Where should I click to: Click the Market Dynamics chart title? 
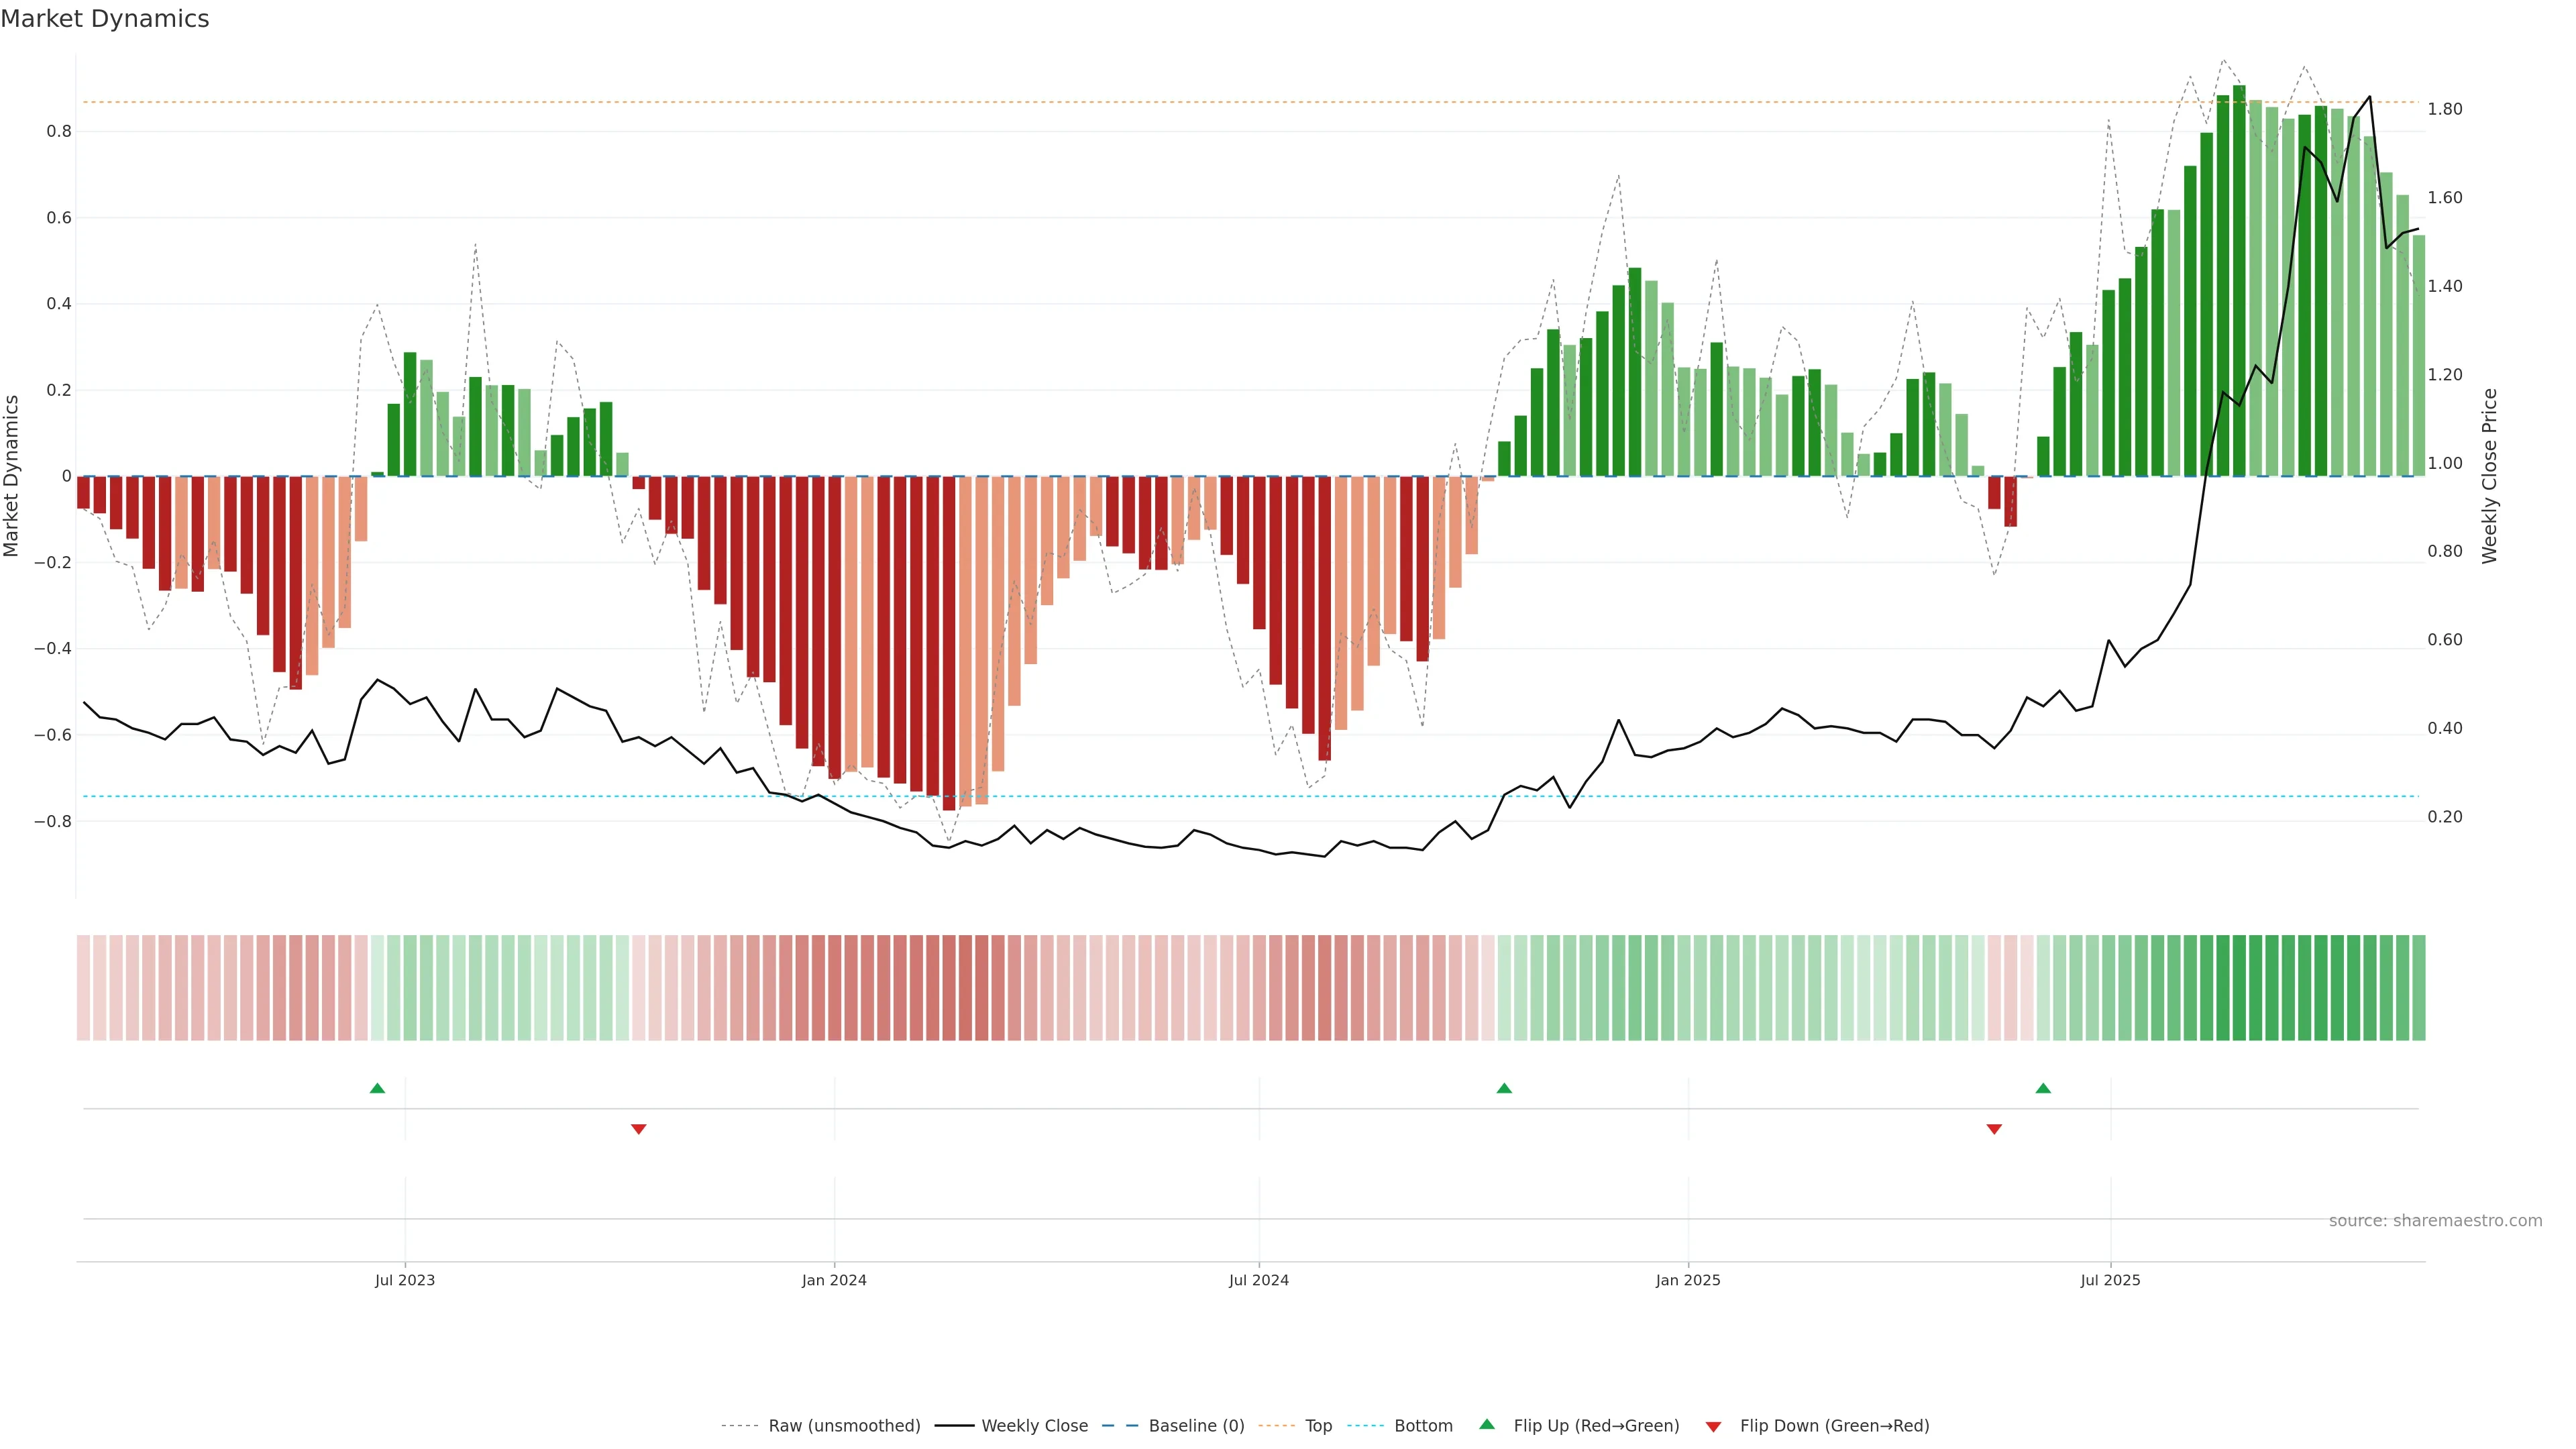tap(105, 19)
